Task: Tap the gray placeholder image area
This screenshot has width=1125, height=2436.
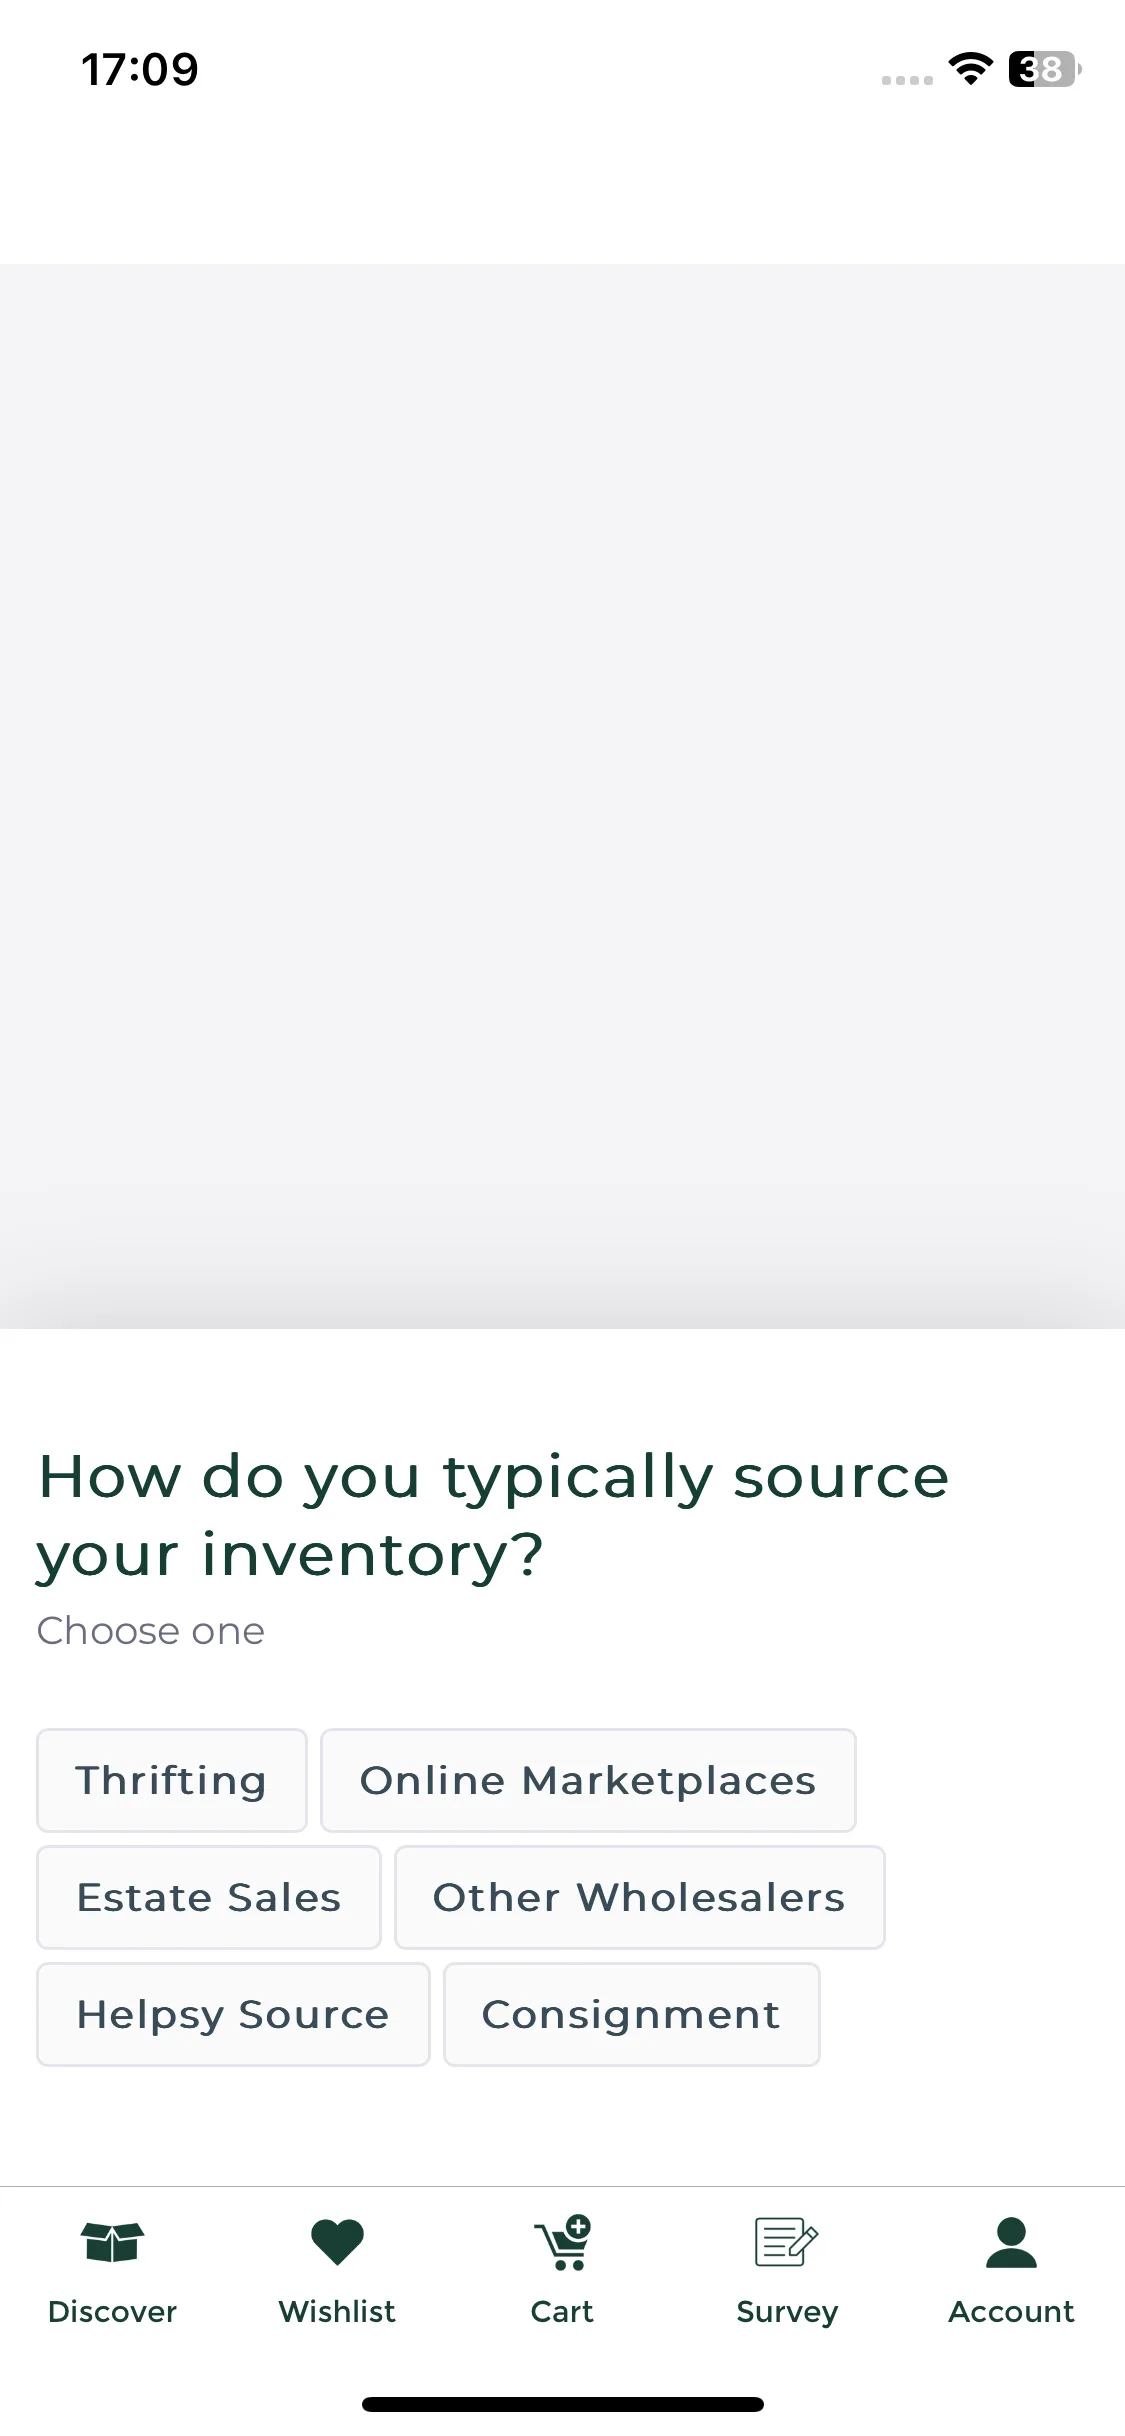Action: [562, 796]
